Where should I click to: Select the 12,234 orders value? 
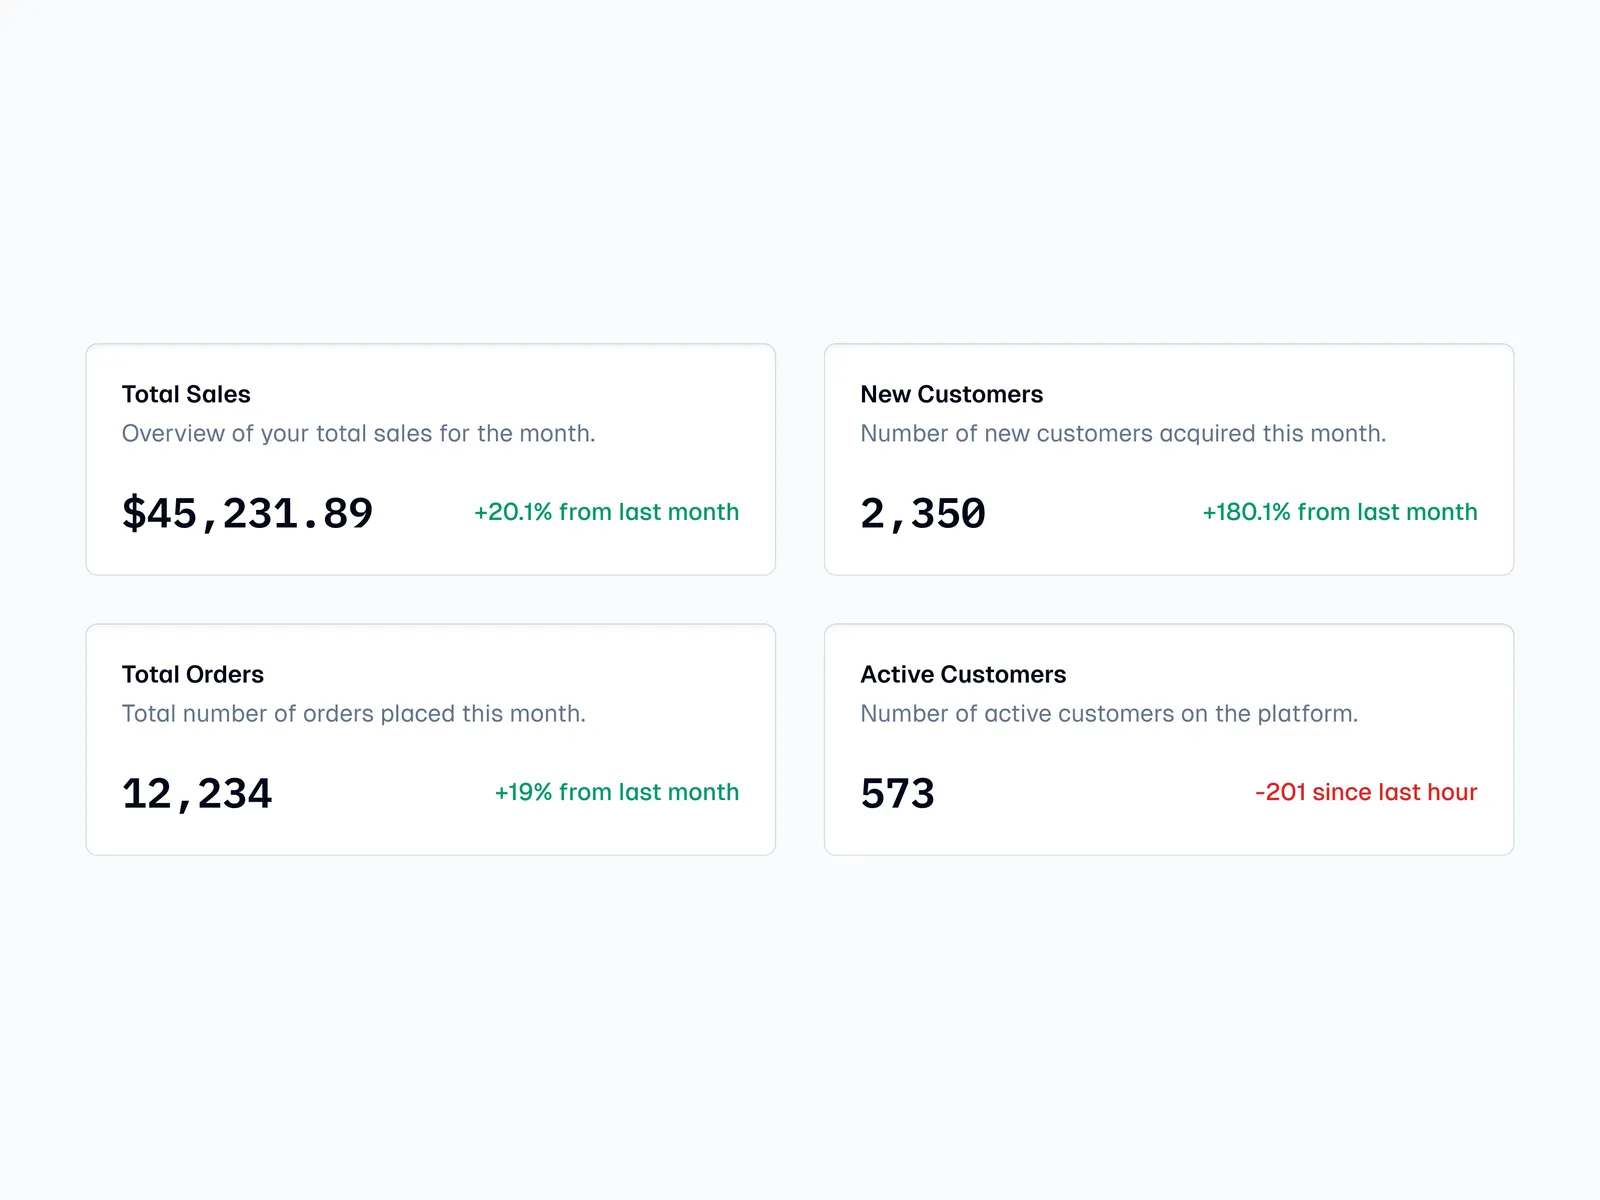197,793
